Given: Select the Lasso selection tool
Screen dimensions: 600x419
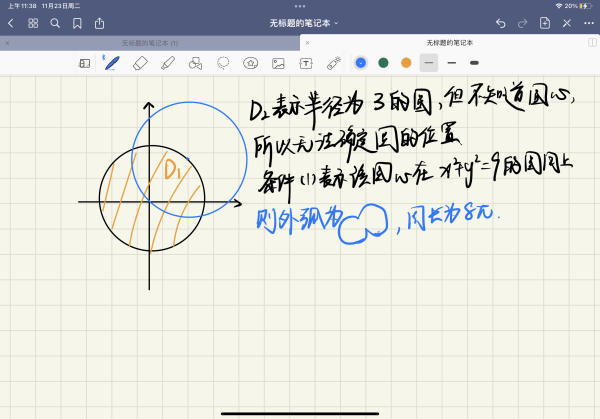Looking at the screenshot, I should pyautogui.click(x=223, y=63).
